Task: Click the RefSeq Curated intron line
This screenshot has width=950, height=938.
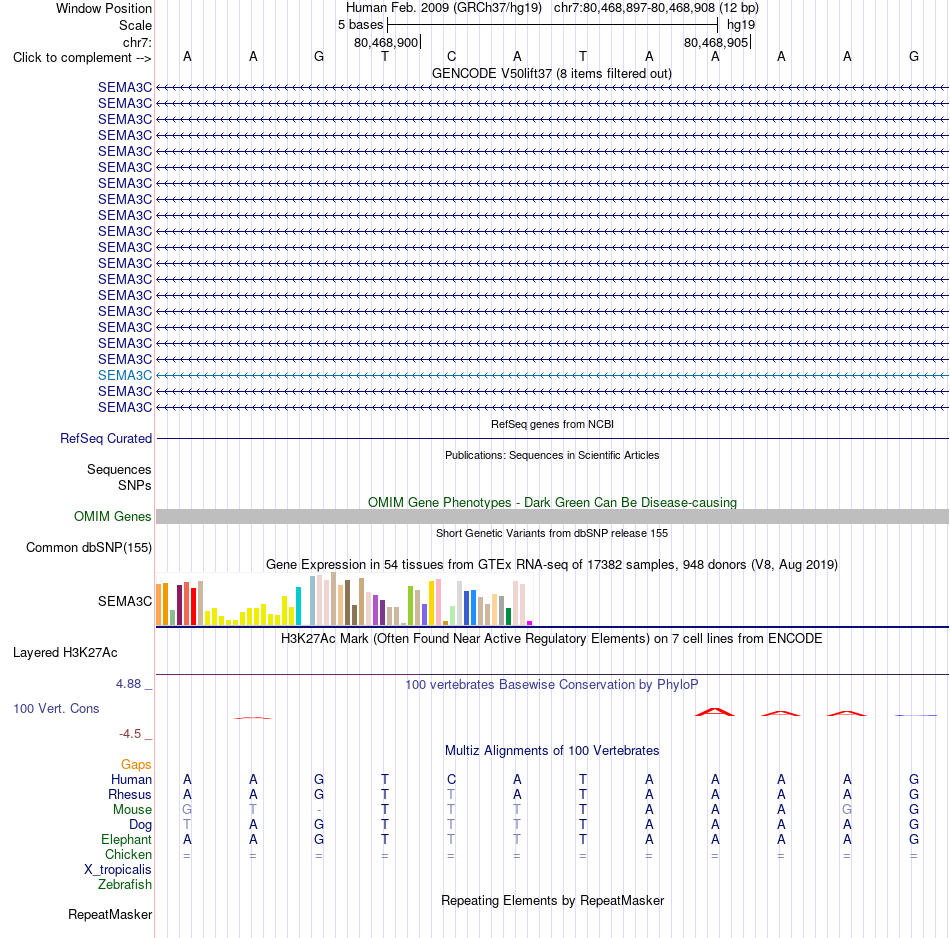Action: [552, 439]
